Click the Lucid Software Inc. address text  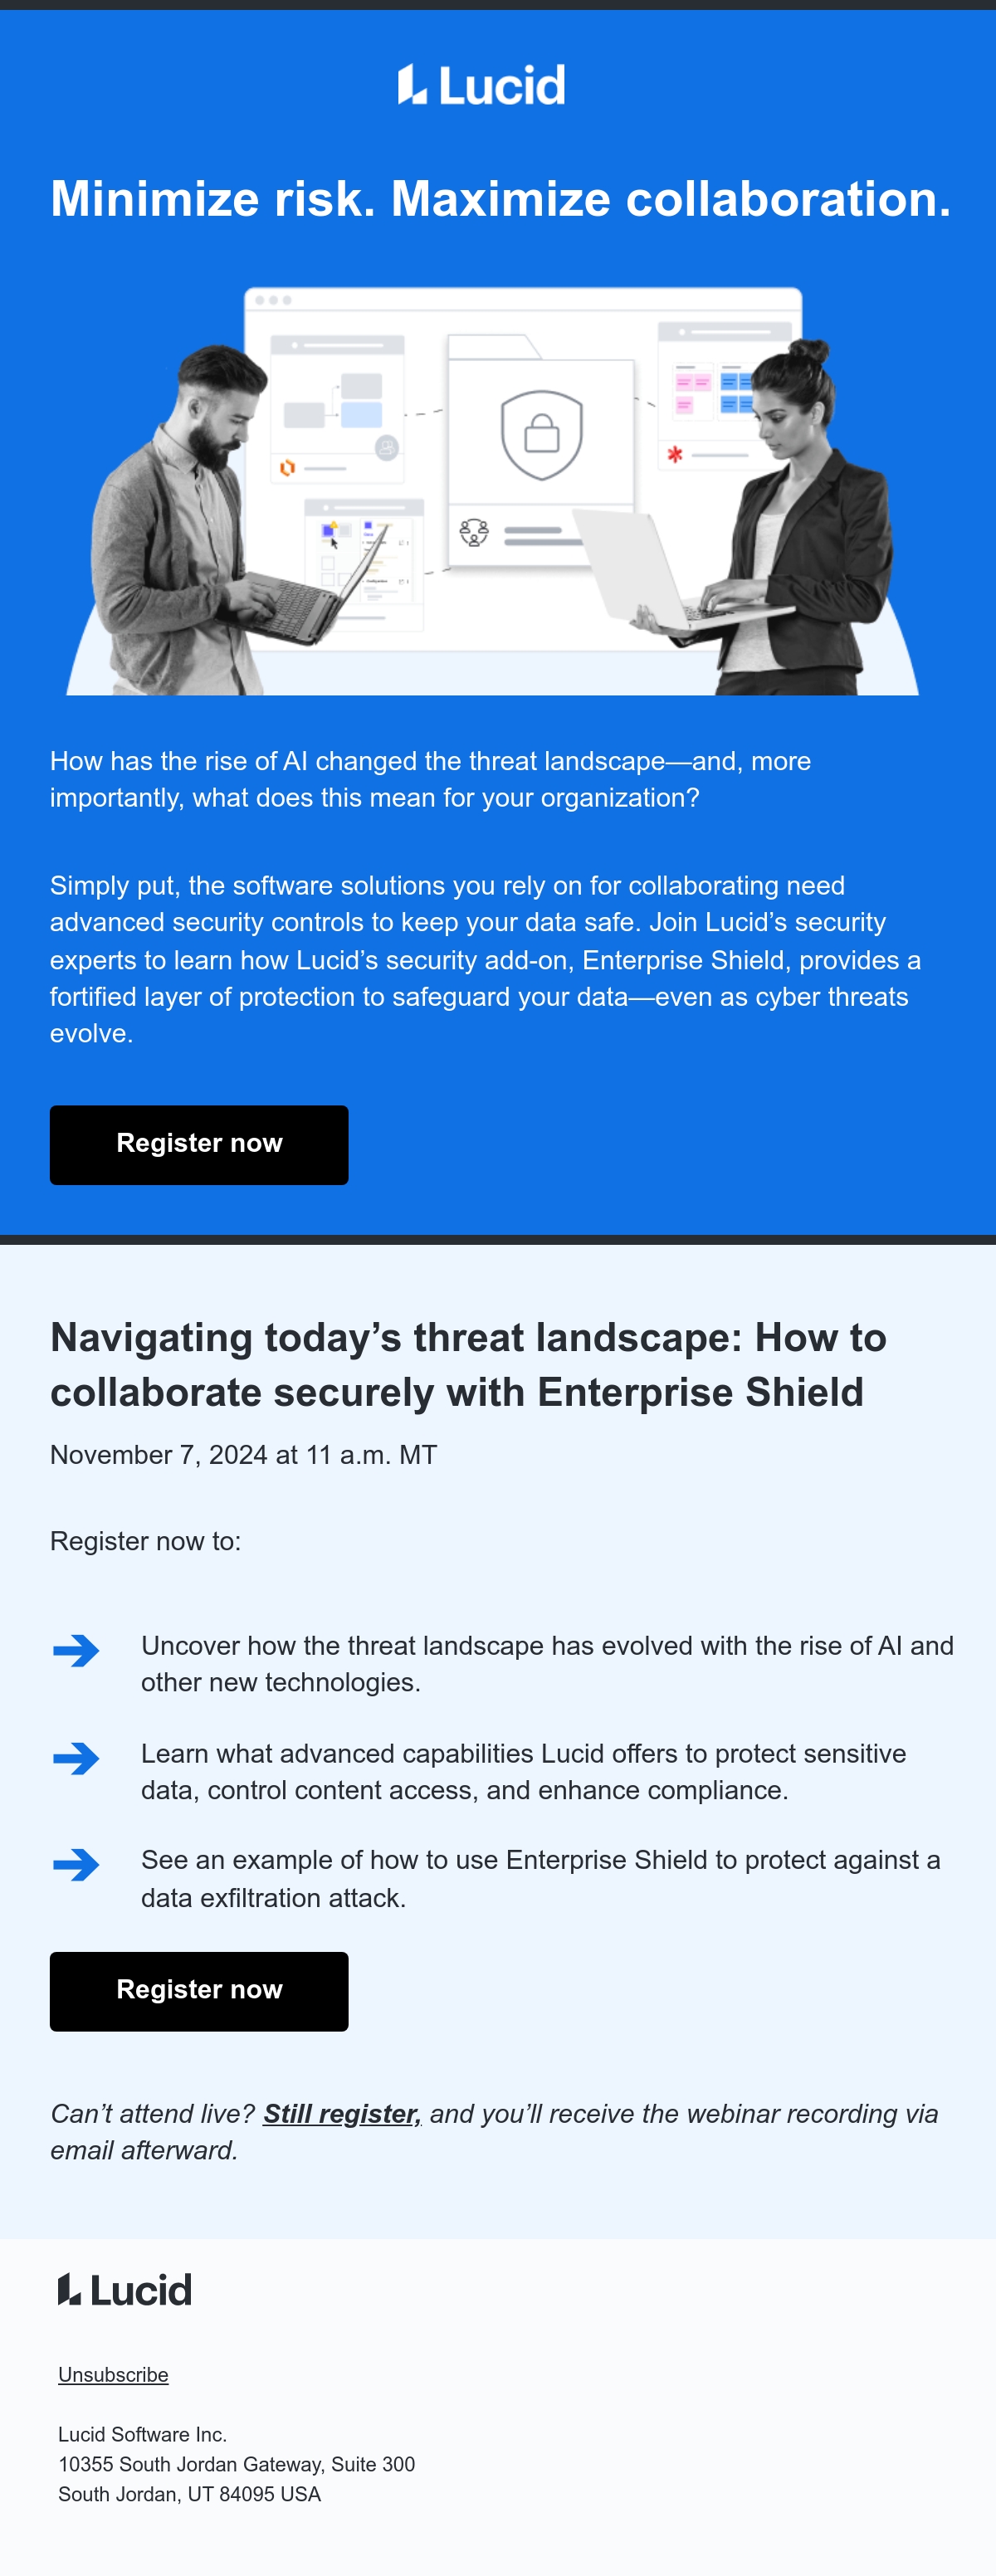[236, 2464]
